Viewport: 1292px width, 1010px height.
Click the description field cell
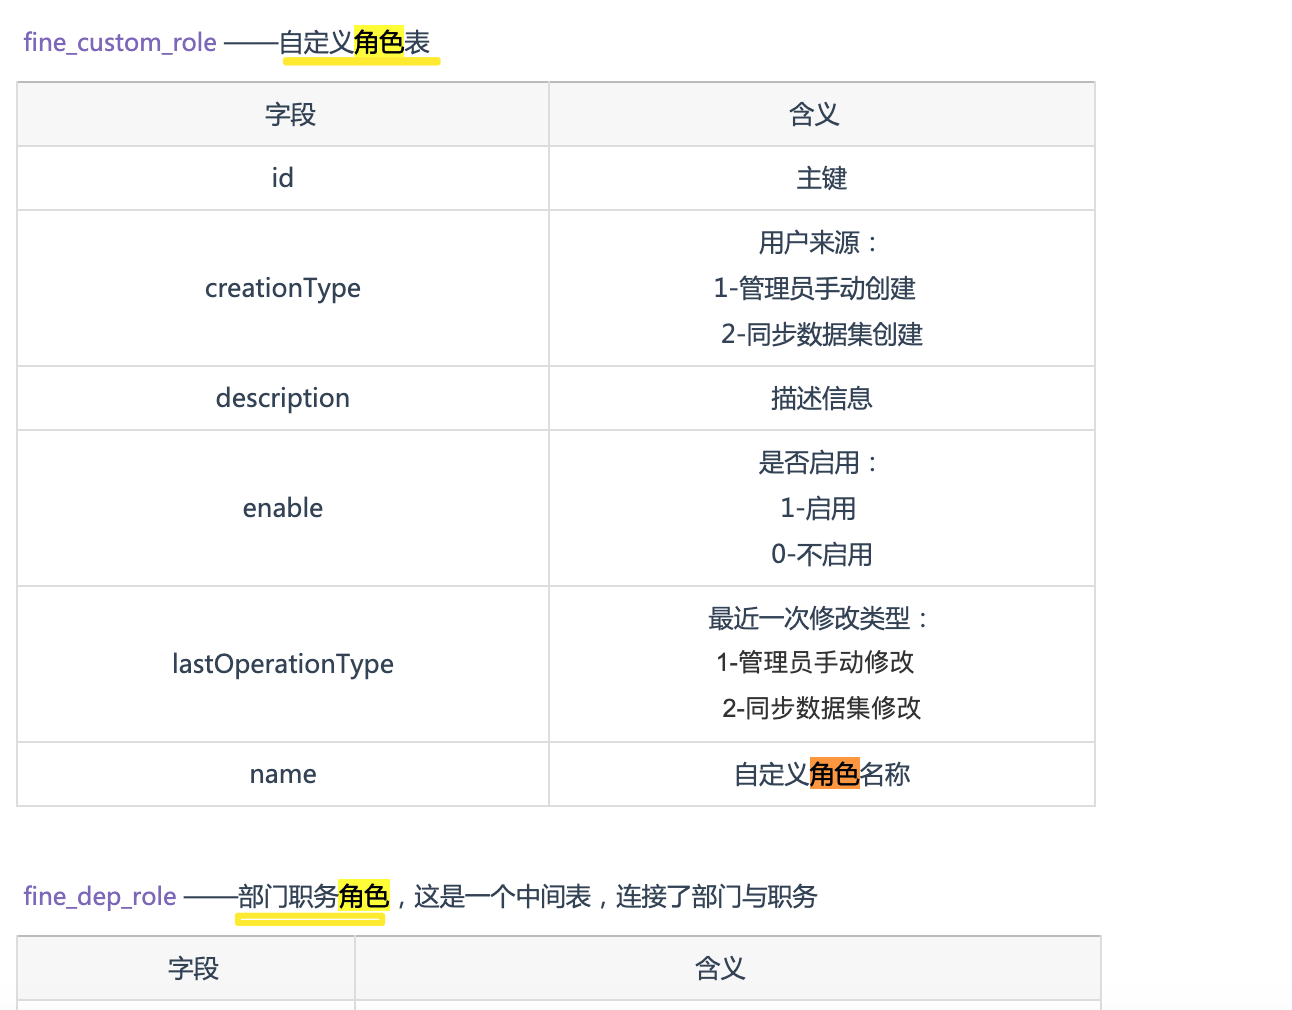283,398
